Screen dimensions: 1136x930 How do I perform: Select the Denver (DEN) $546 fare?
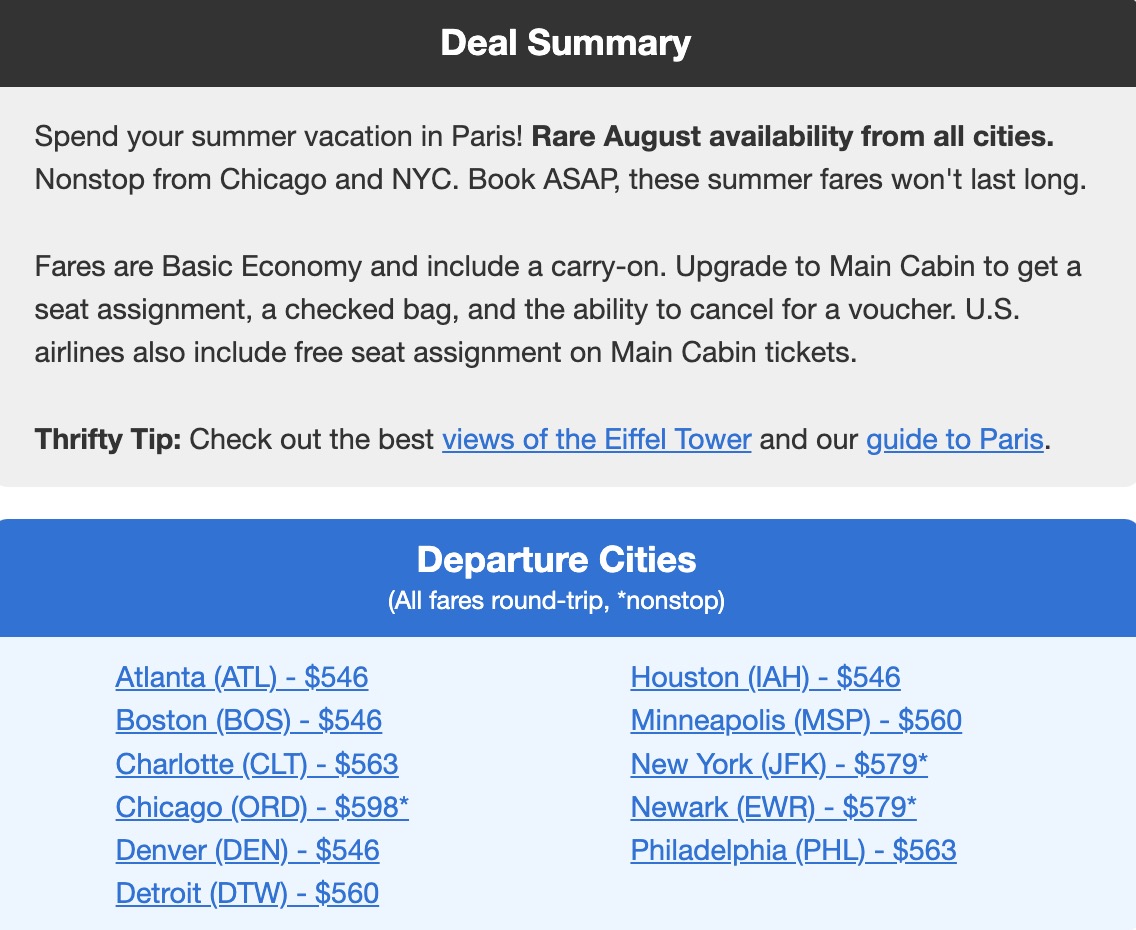[247, 850]
